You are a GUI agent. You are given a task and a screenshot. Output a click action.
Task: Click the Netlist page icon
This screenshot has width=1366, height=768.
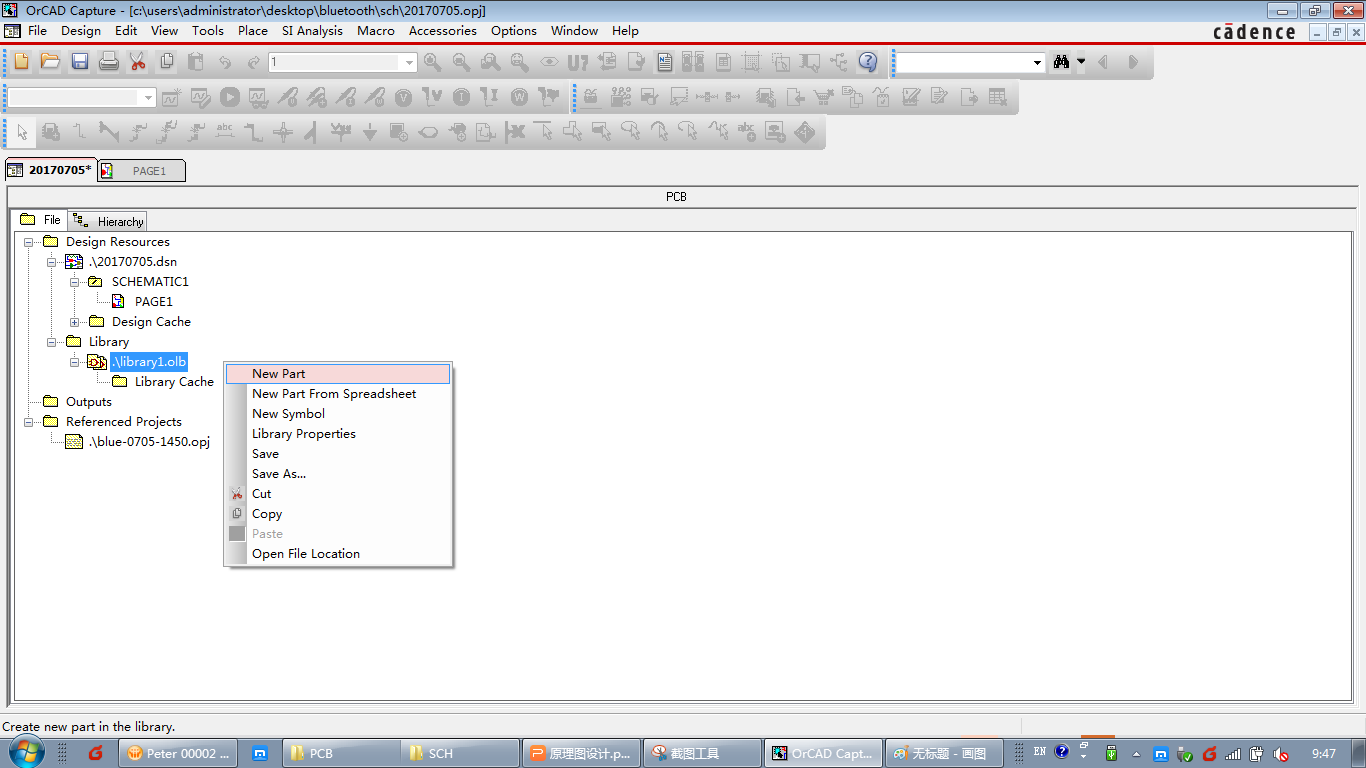(x=665, y=62)
